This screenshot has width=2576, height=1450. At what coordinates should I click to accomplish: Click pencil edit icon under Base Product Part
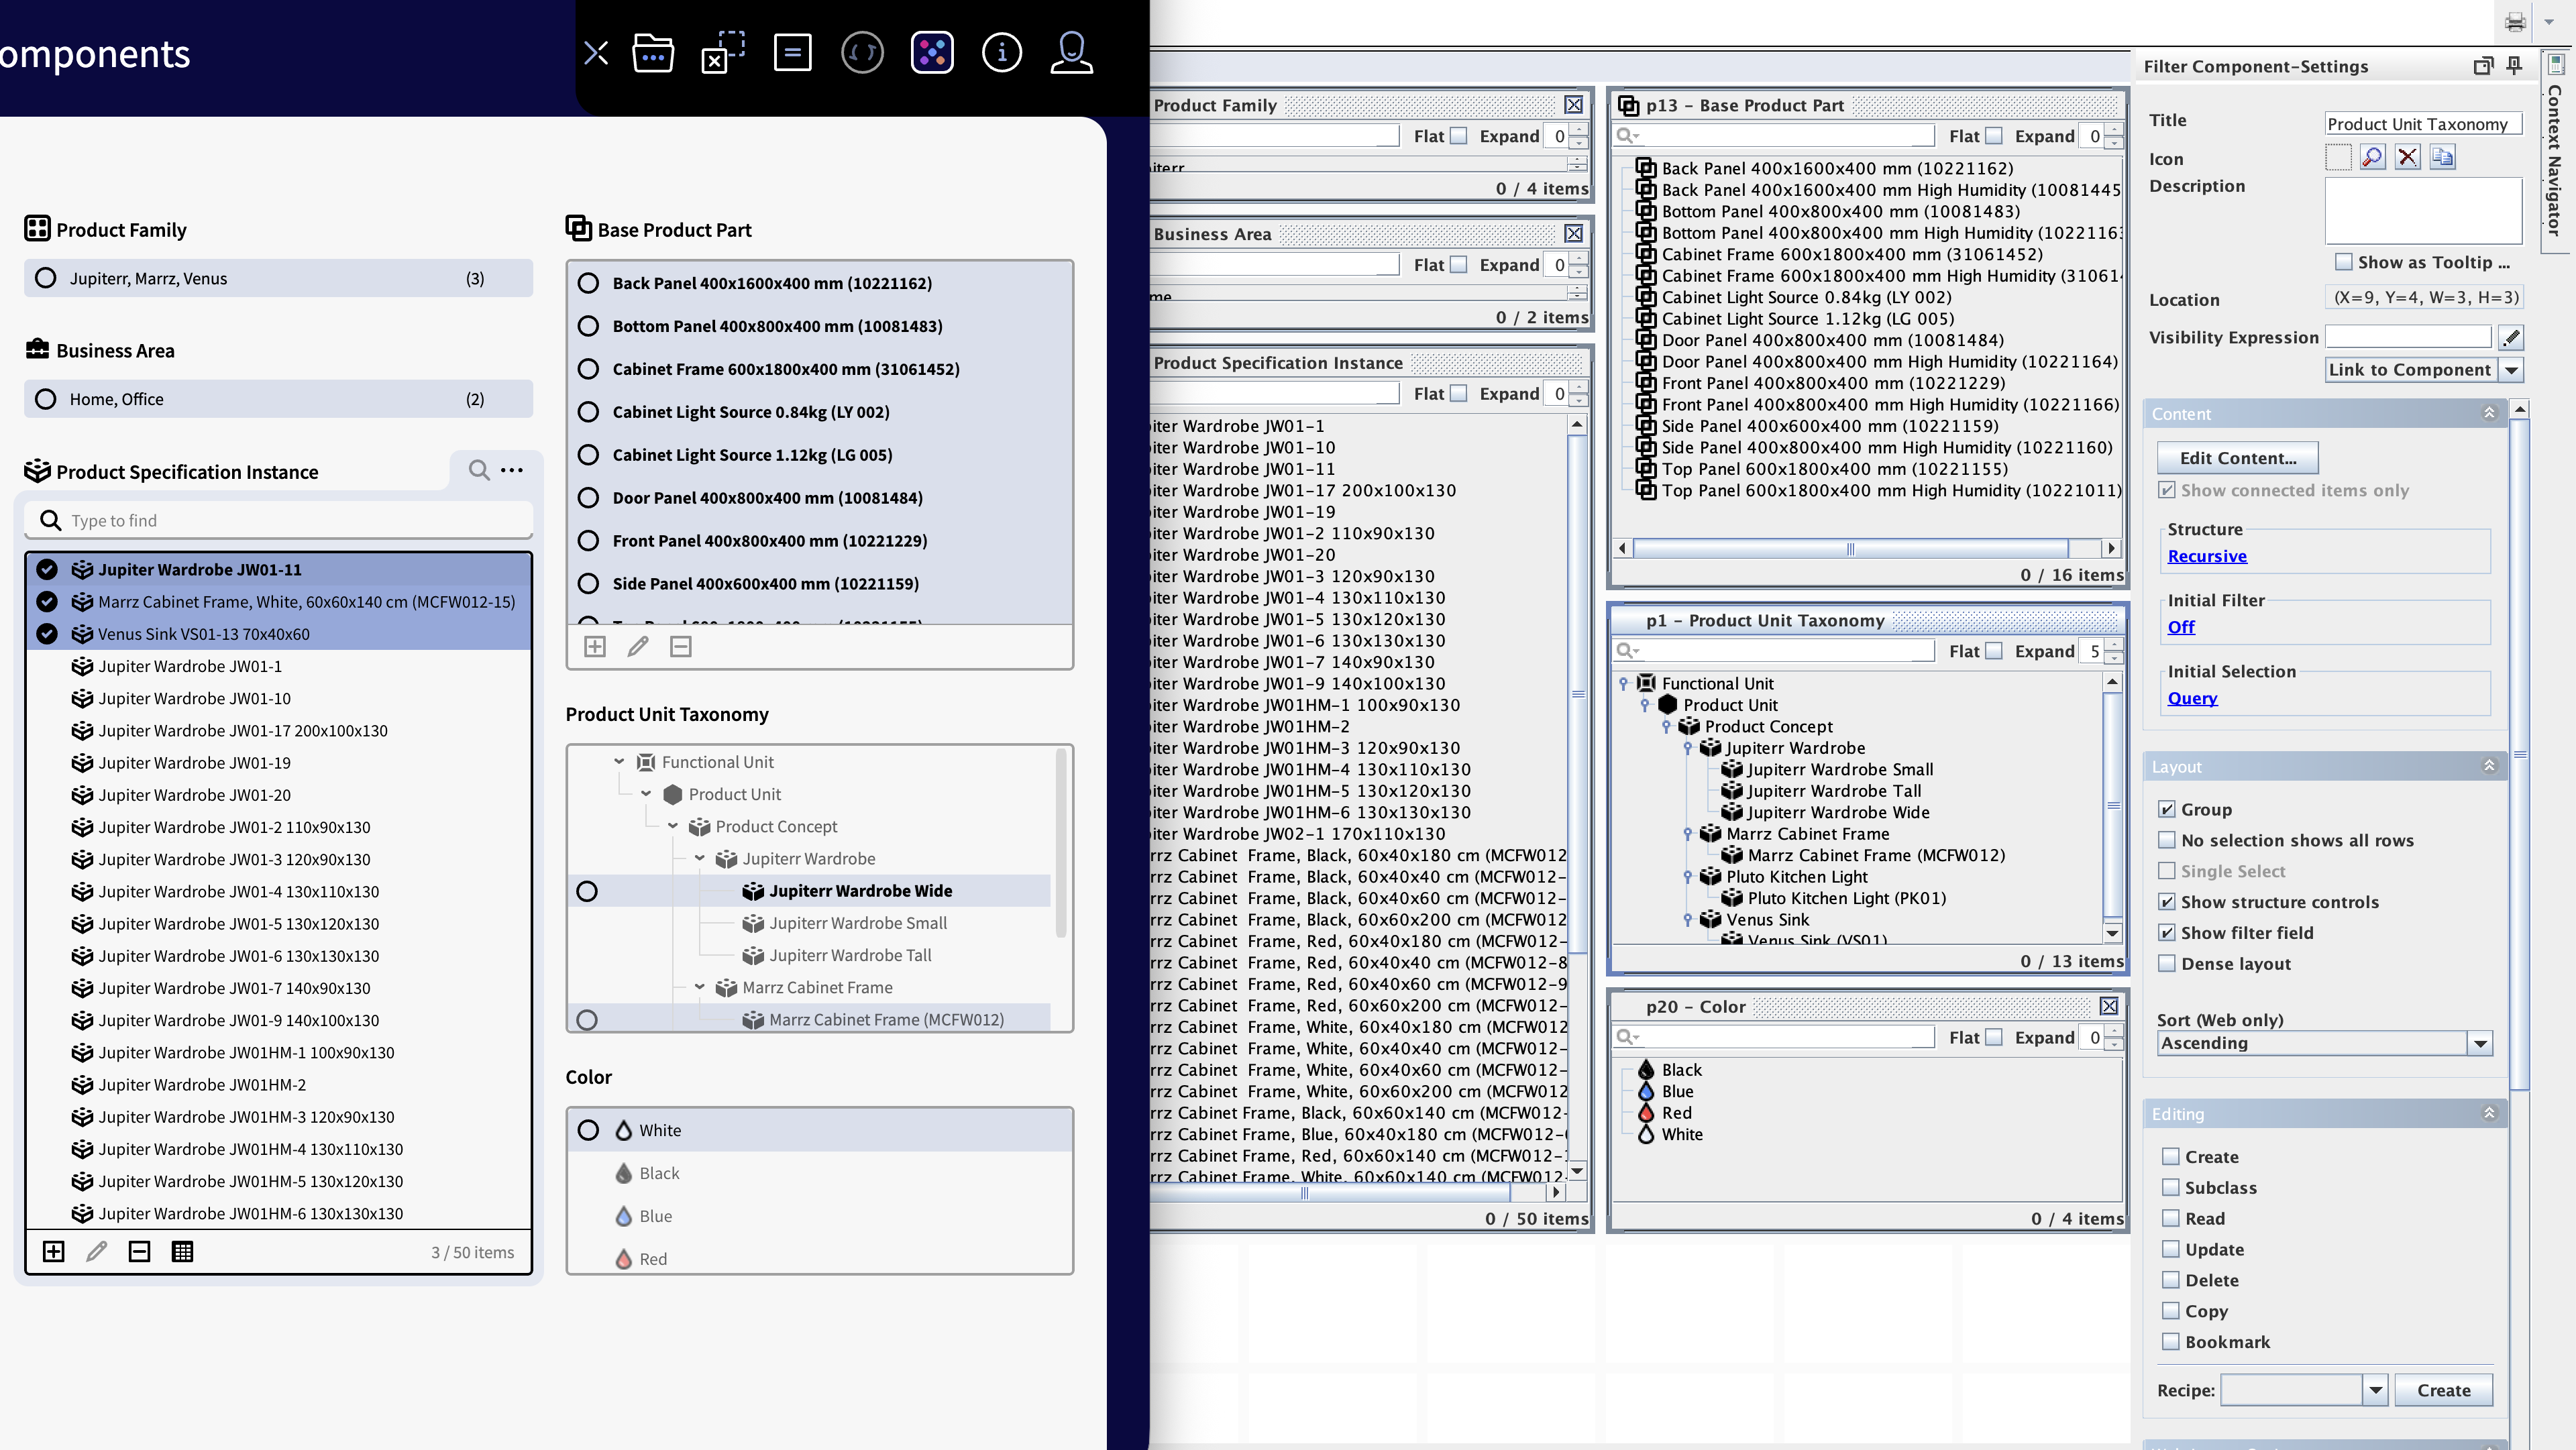pos(637,647)
